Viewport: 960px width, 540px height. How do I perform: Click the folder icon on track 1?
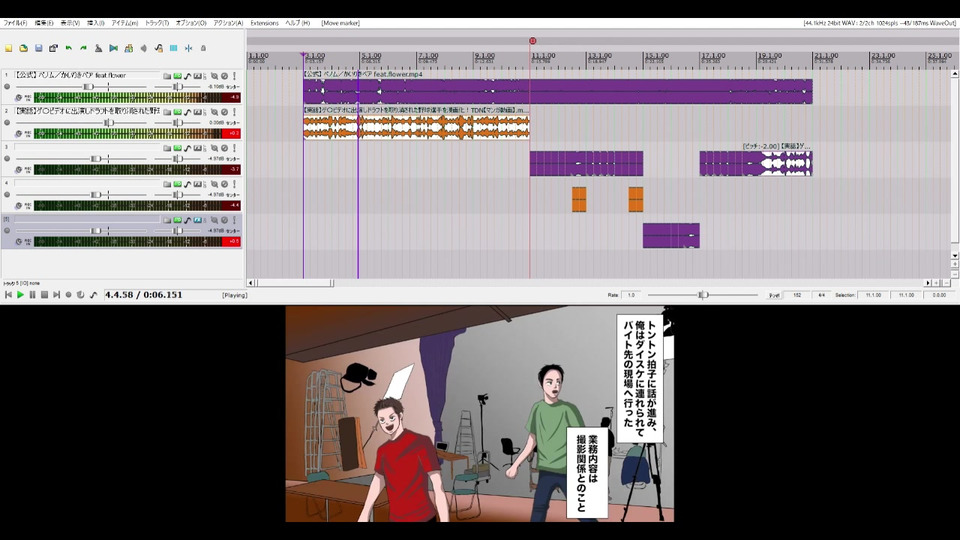click(x=167, y=76)
